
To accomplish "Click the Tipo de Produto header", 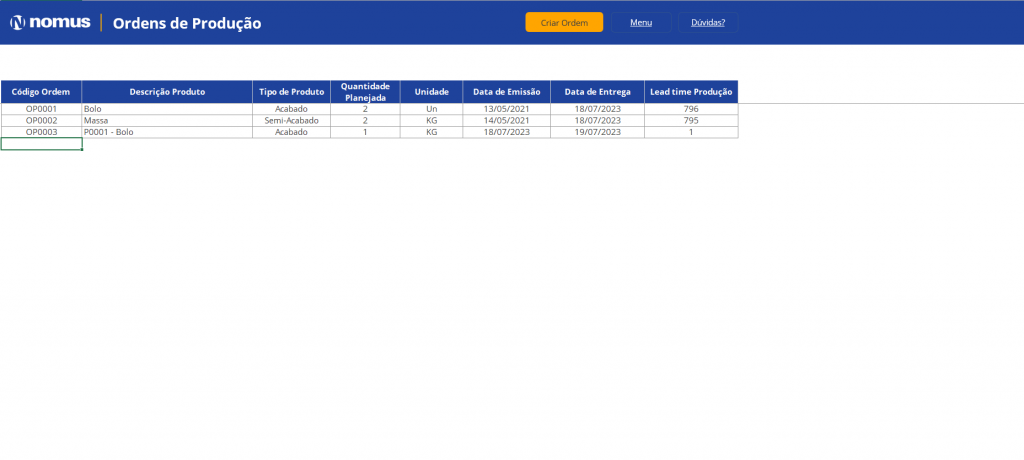I will point(291,91).
